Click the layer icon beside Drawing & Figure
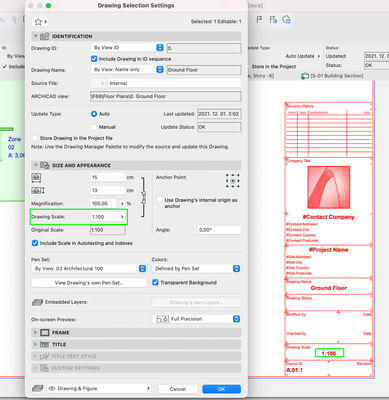389x400 pixels. (x=37, y=388)
